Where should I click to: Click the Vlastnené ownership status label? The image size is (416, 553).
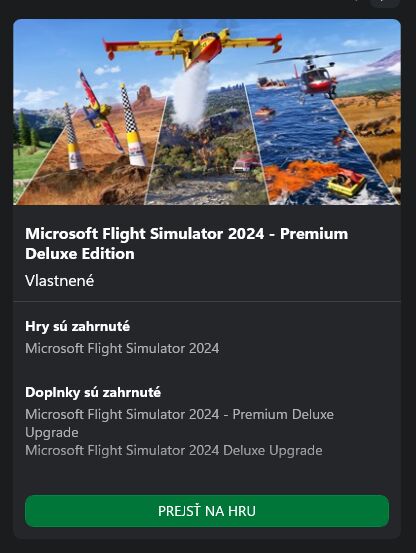point(60,281)
